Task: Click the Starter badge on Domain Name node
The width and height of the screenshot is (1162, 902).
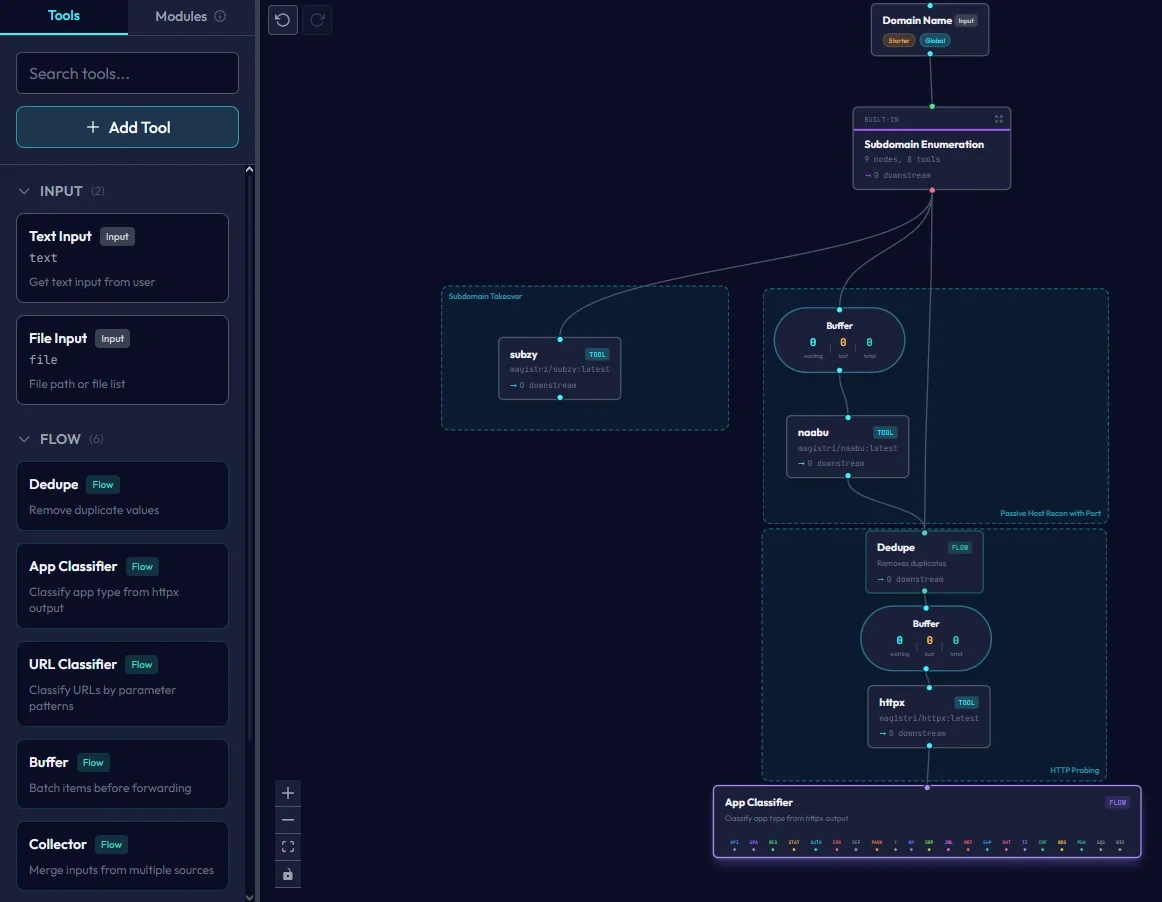Action: [898, 40]
